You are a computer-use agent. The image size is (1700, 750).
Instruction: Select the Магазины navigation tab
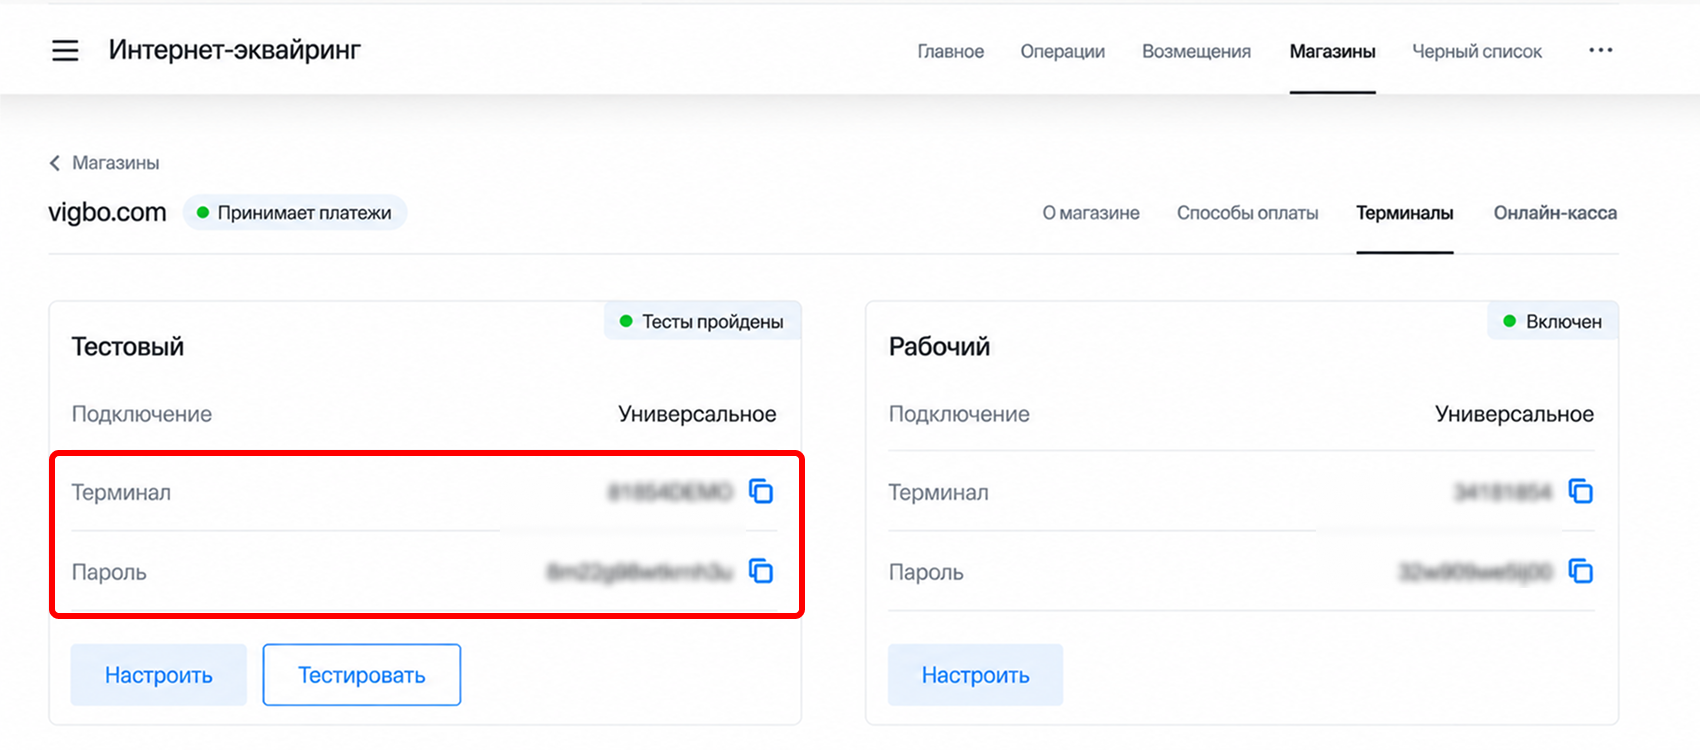point(1333,51)
